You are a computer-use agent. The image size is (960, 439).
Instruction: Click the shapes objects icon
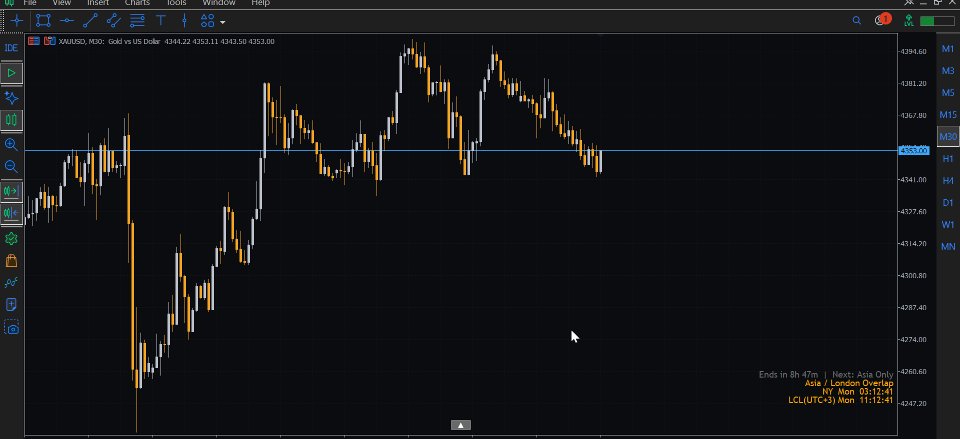[208, 21]
